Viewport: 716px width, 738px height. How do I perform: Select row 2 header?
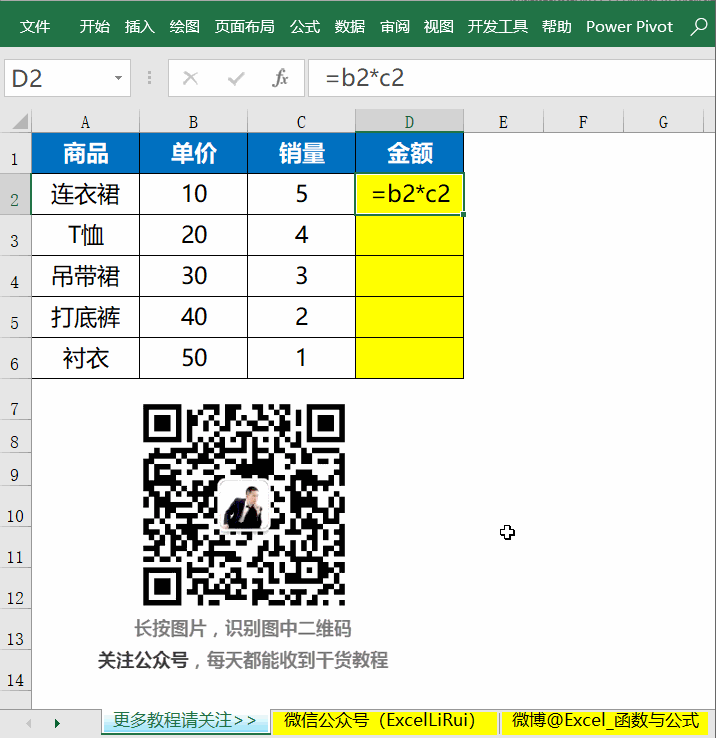click(x=15, y=194)
